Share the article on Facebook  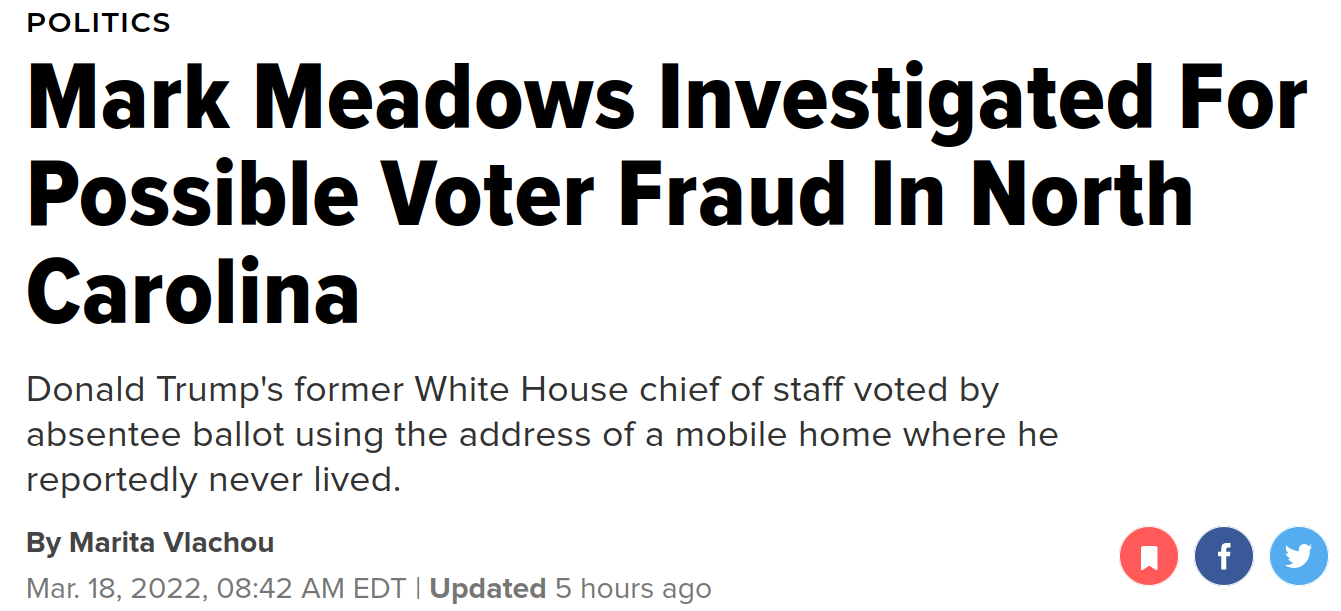click(x=1223, y=556)
